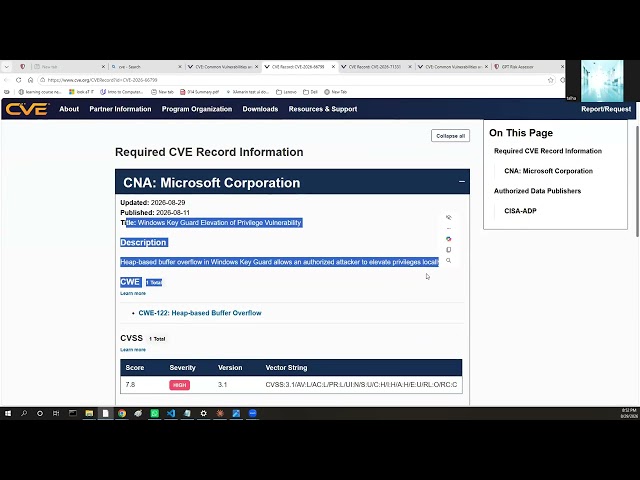Click the CVSS vector string cell
Image resolution: width=640 pixels, height=480 pixels.
click(361, 384)
